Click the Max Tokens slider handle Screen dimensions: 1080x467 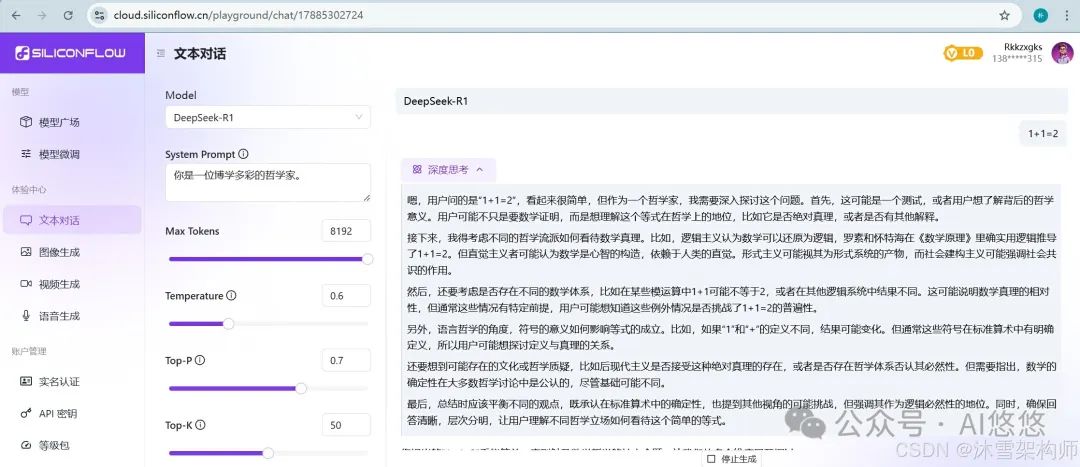[368, 259]
